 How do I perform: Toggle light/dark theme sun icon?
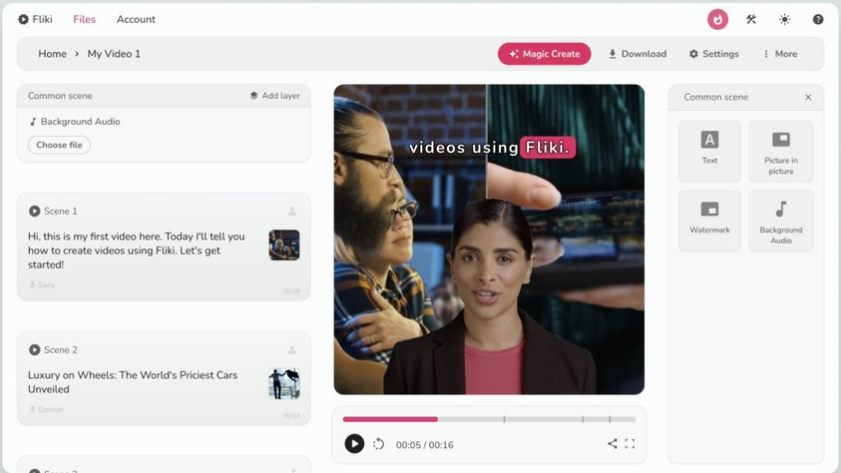(785, 19)
